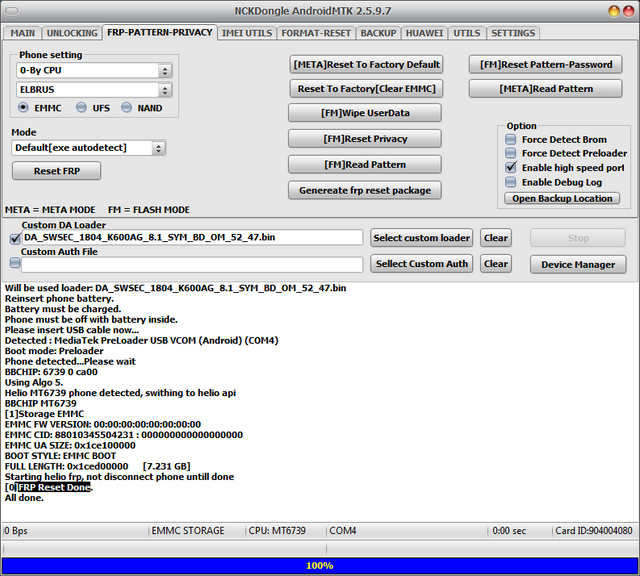Switch to the HUAWEI tab
640x576 pixels.
click(424, 33)
